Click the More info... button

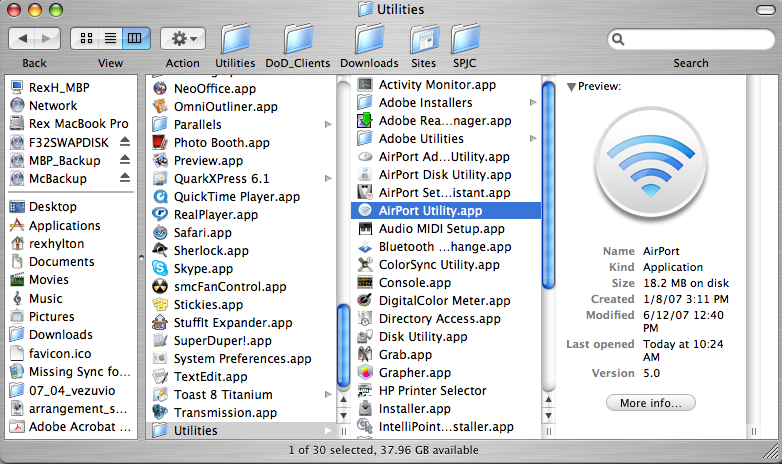(650, 403)
